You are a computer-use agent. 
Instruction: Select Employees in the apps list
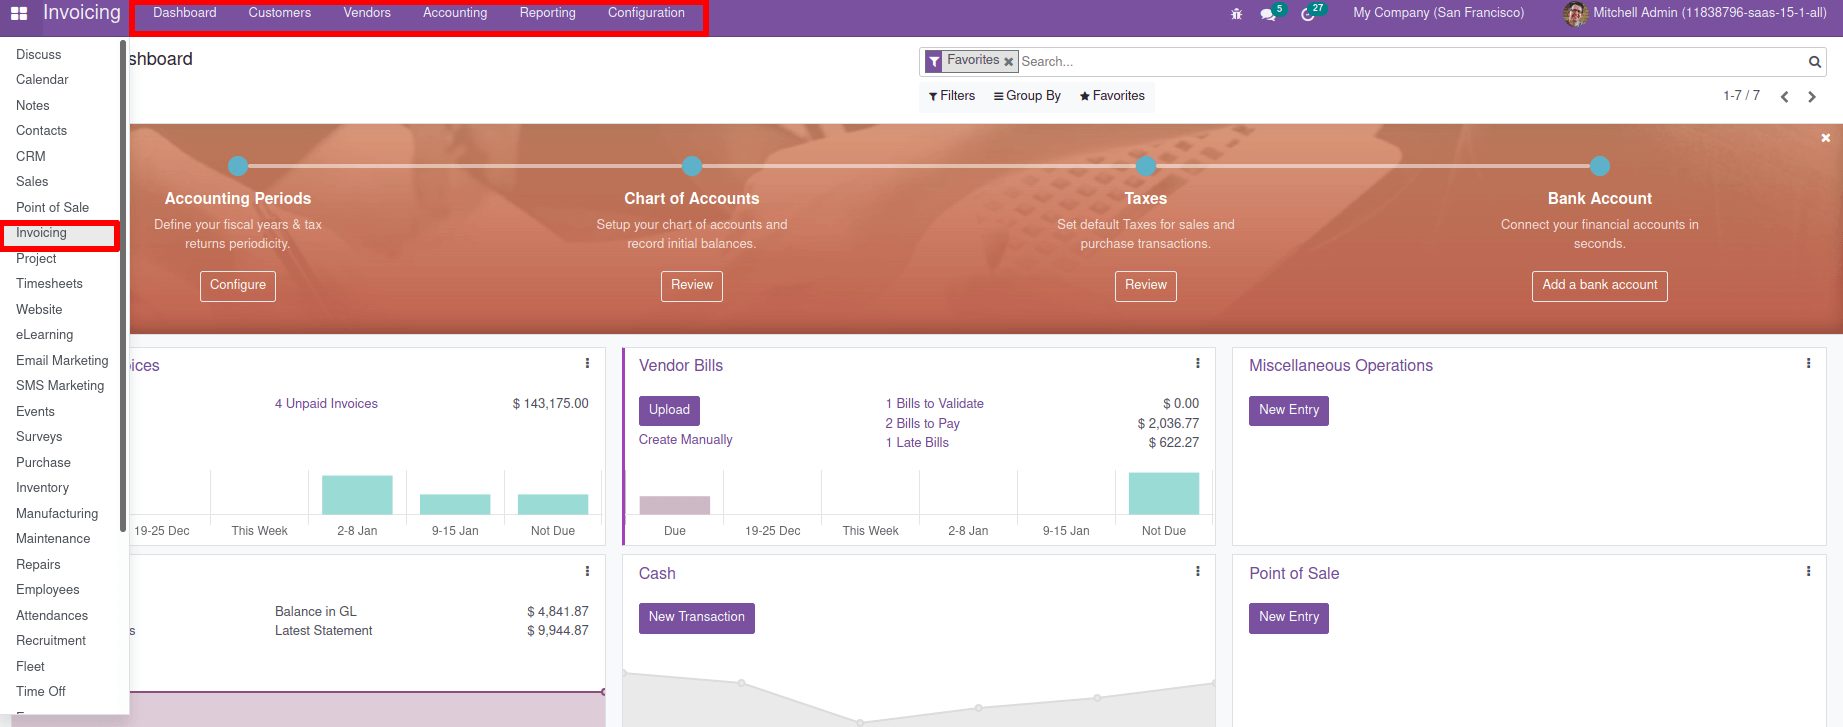click(48, 590)
